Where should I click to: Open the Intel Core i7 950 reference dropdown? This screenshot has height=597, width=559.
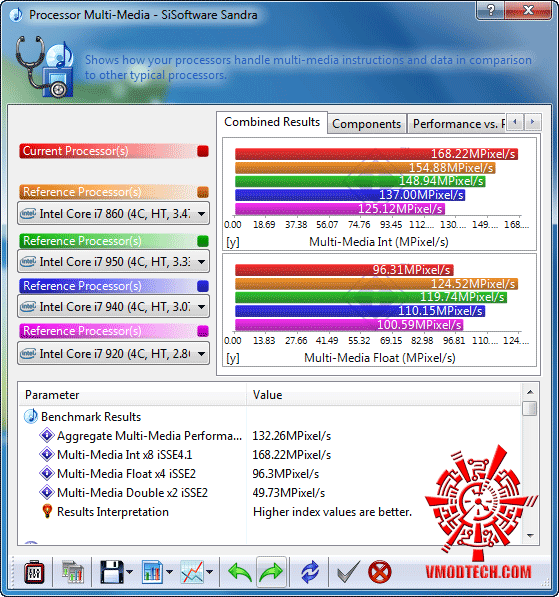tap(113, 262)
